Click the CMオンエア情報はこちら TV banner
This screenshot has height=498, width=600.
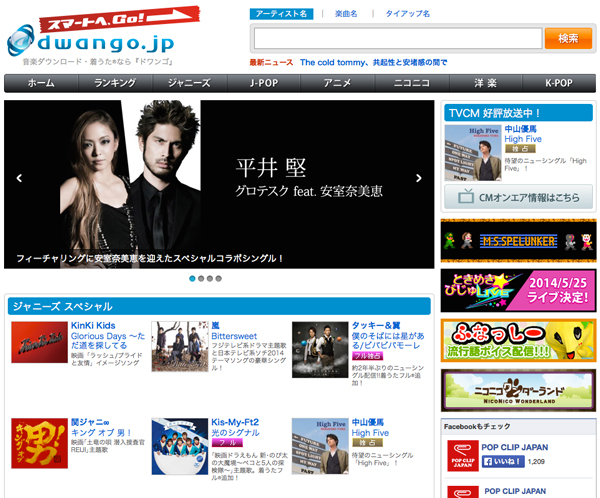tap(518, 197)
